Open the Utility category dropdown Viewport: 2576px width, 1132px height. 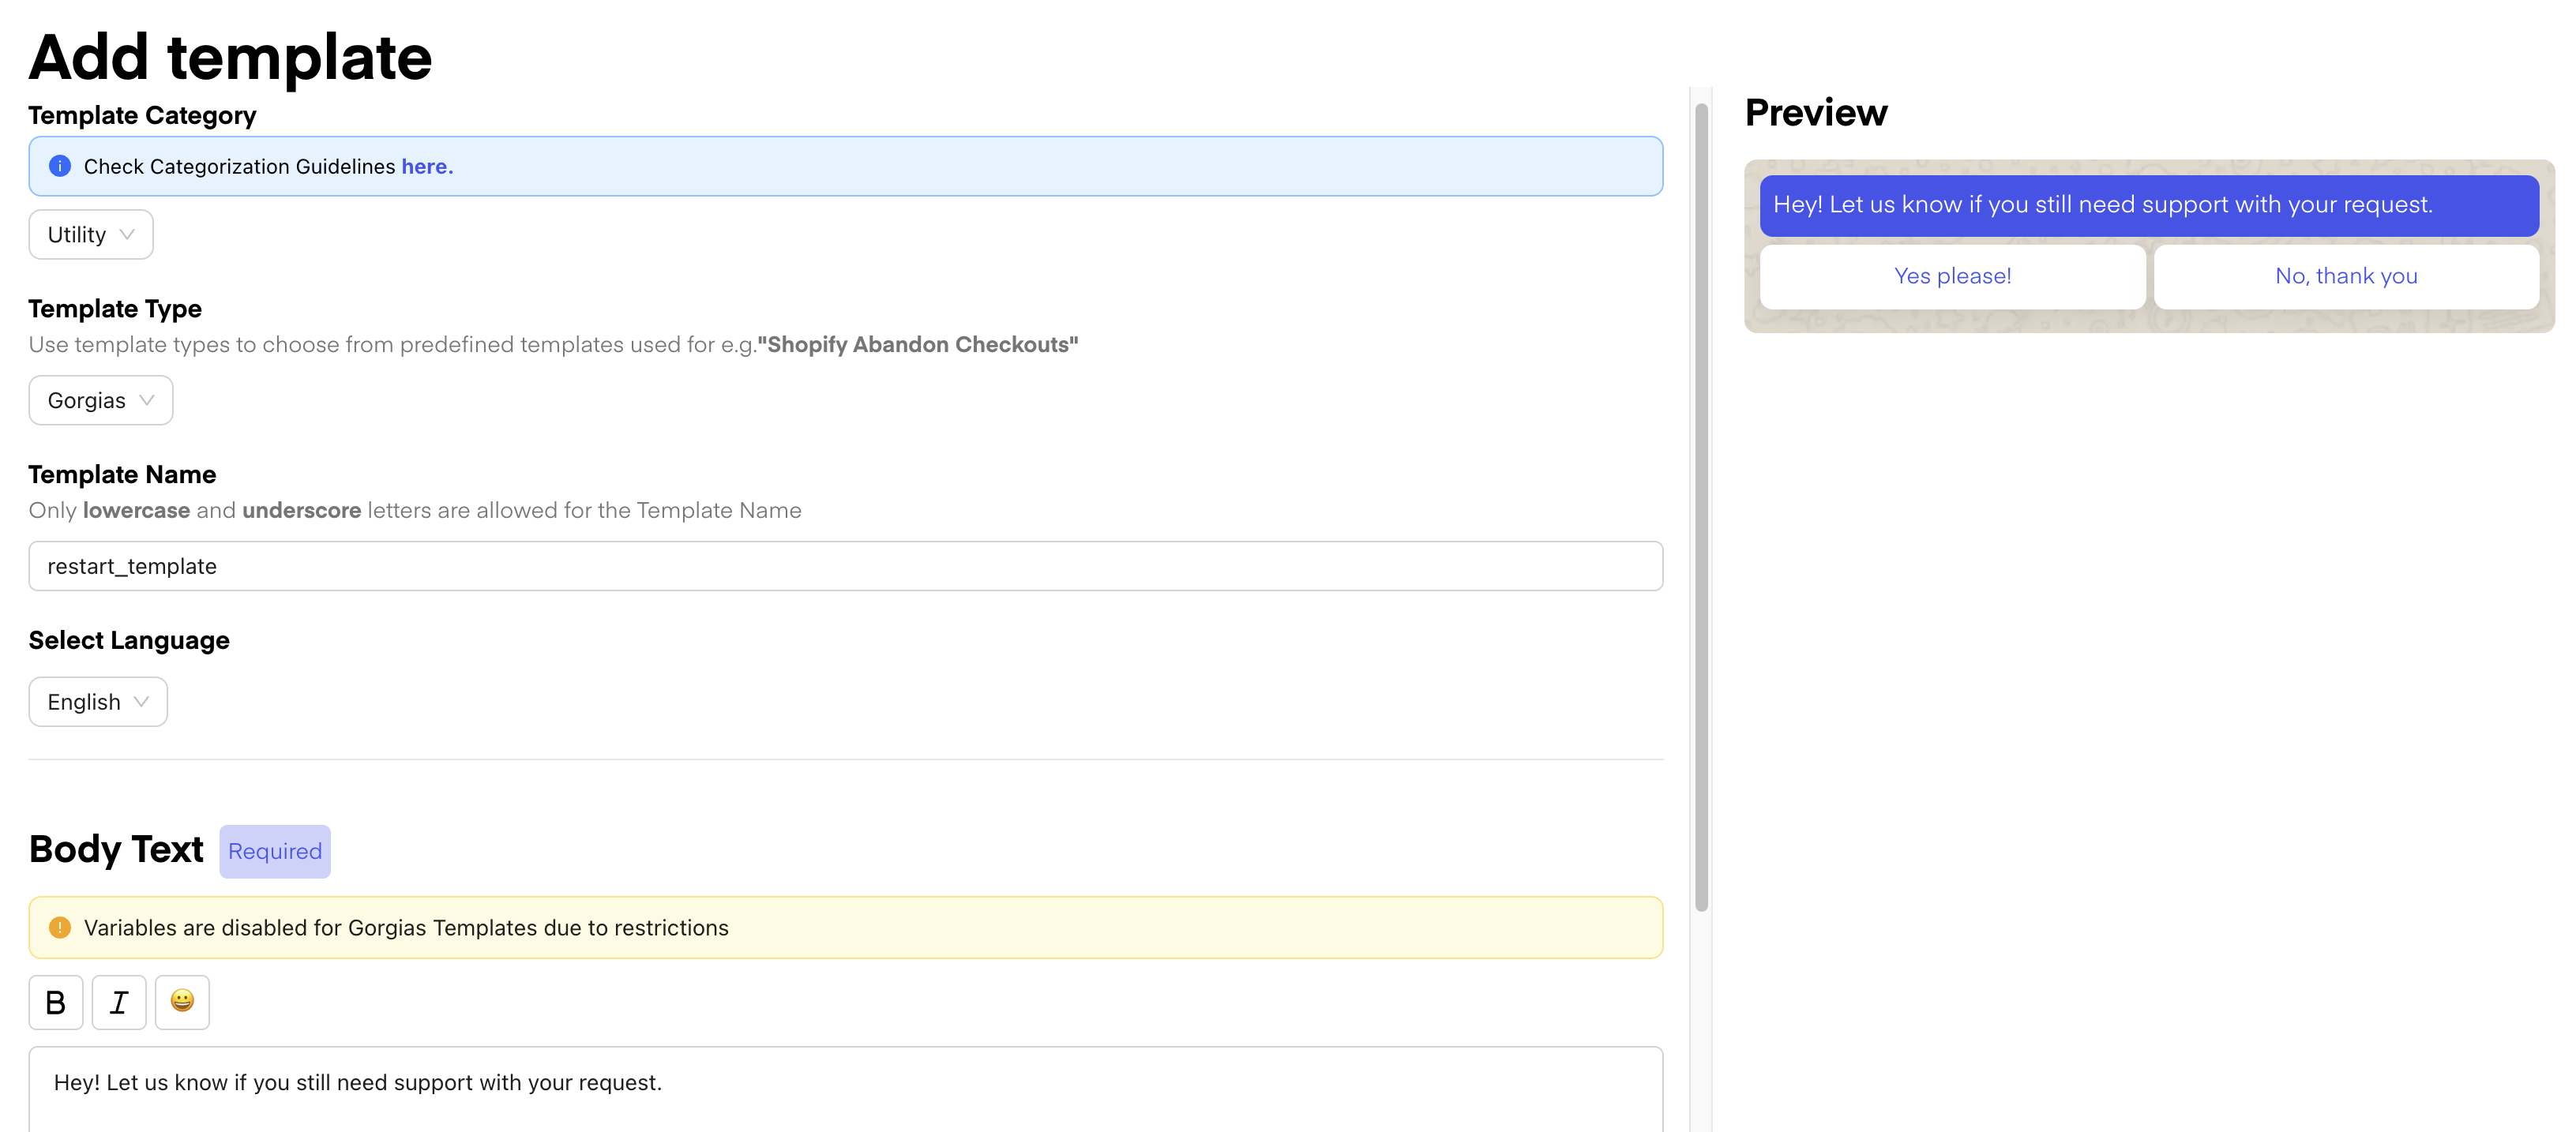[x=90, y=234]
